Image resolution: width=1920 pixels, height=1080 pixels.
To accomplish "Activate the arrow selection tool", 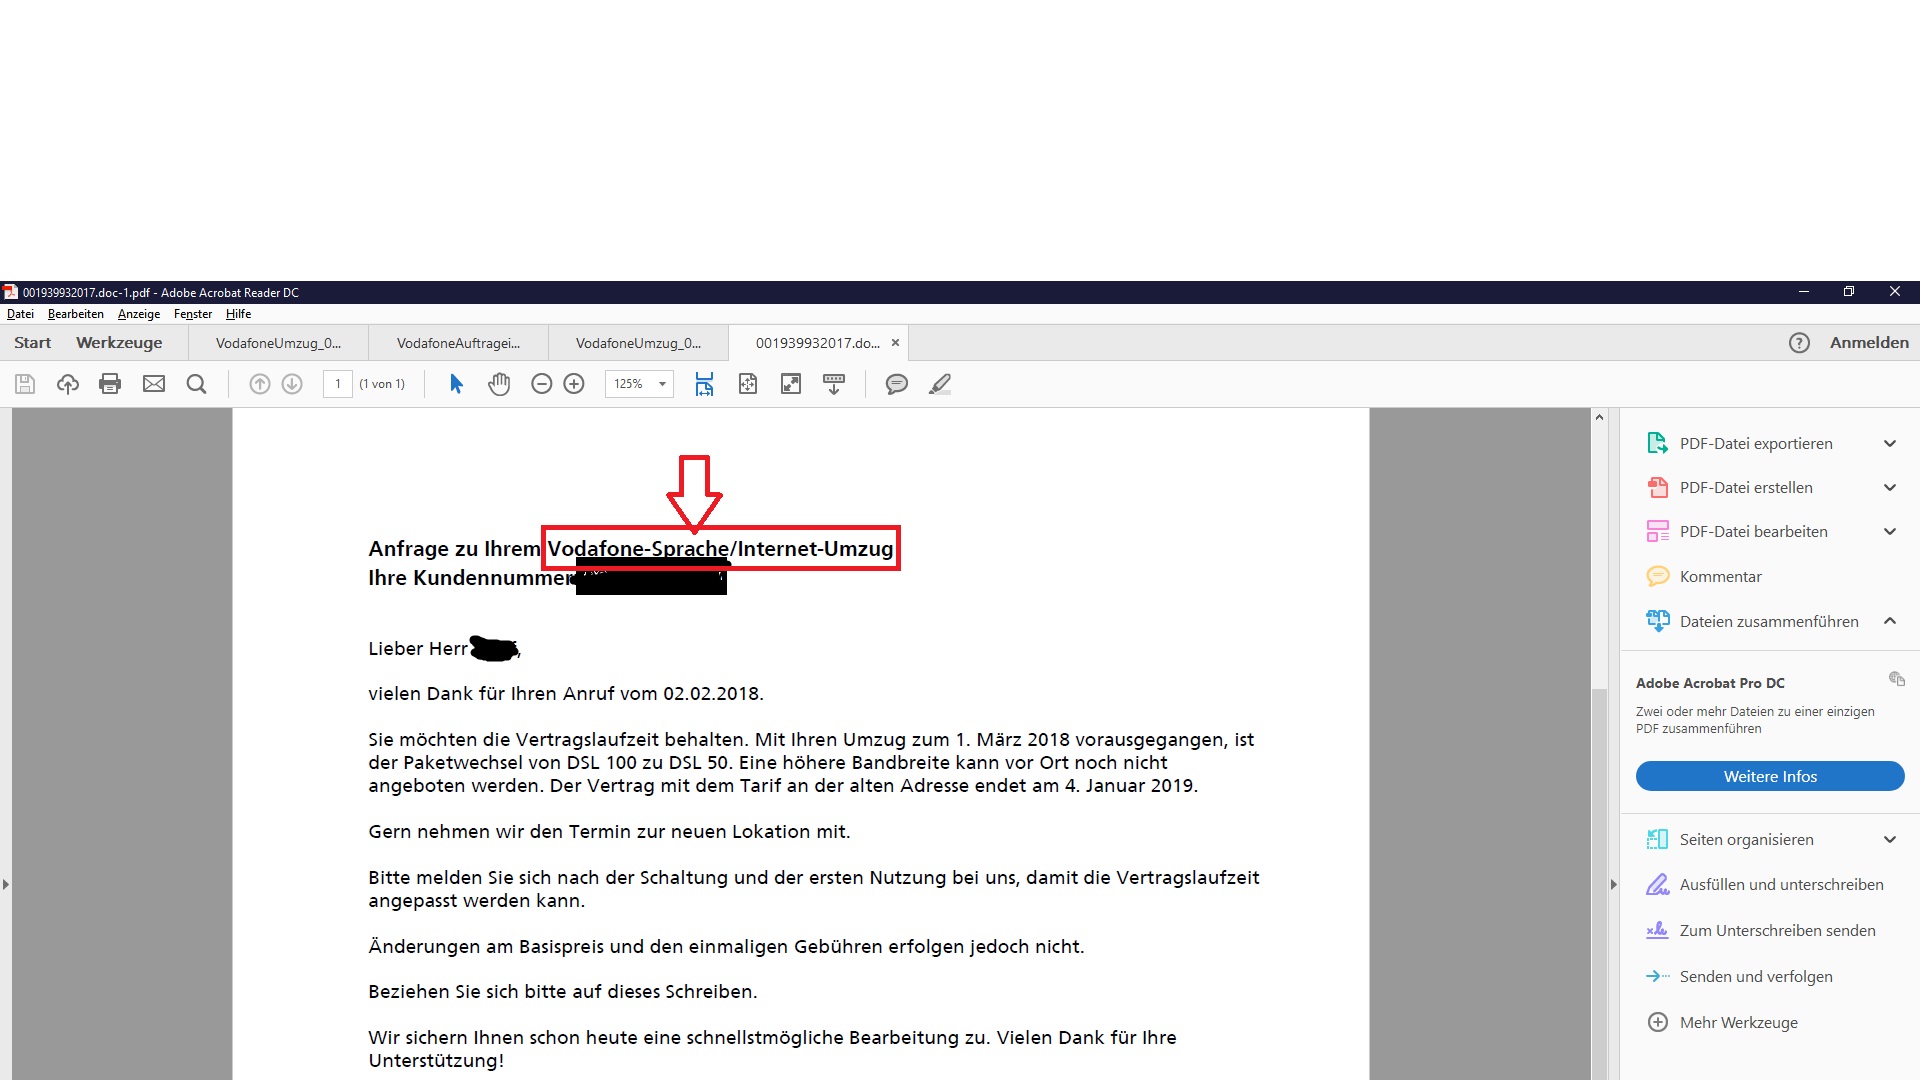I will 456,384.
